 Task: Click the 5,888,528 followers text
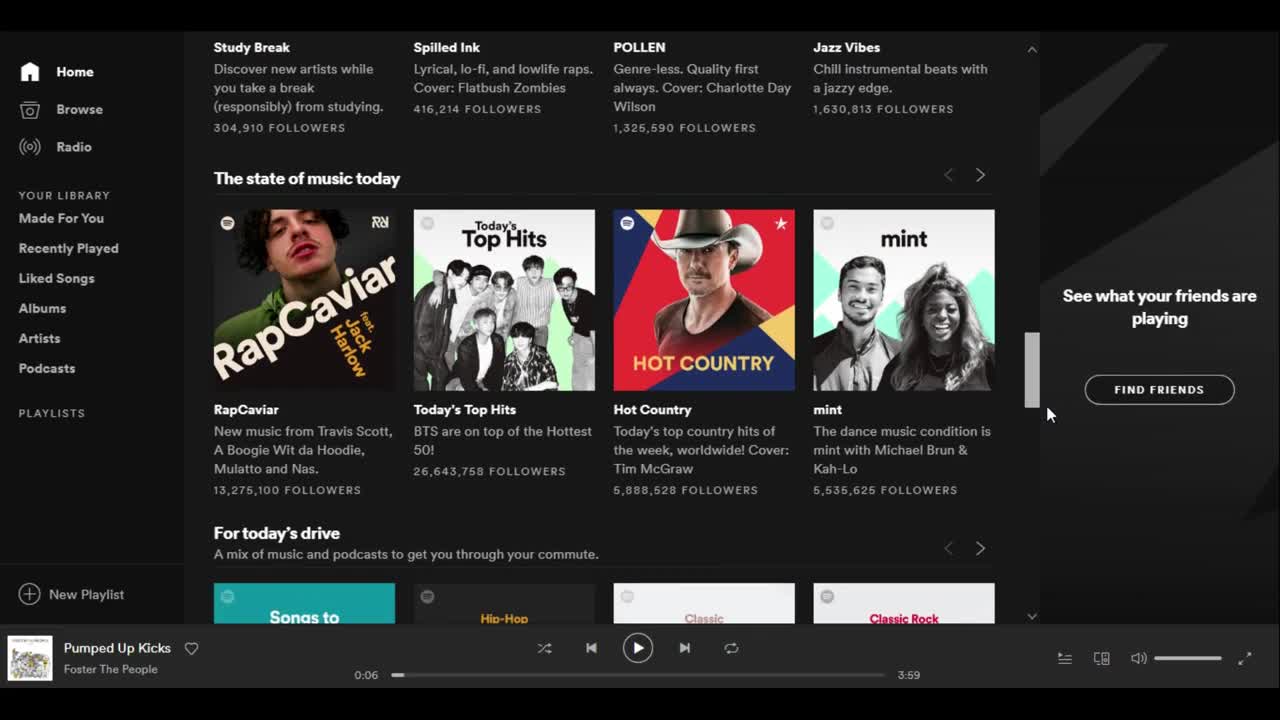click(x=685, y=490)
